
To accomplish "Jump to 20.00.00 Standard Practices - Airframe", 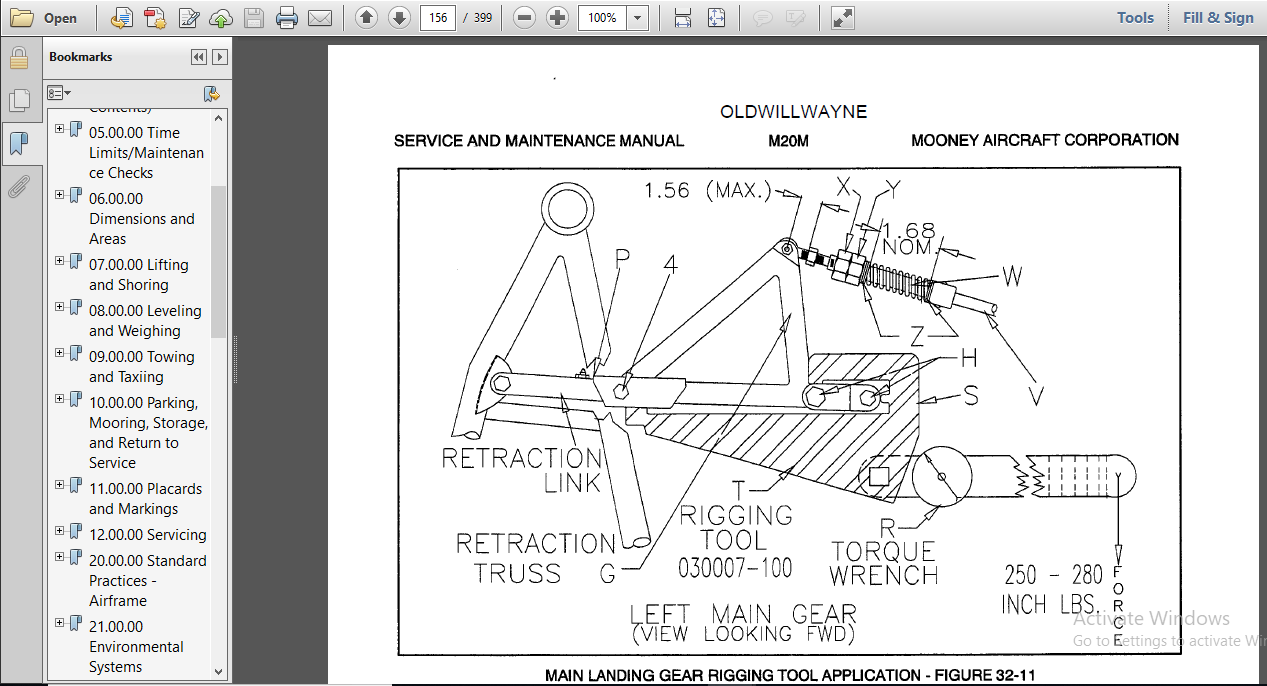I will click(x=147, y=580).
